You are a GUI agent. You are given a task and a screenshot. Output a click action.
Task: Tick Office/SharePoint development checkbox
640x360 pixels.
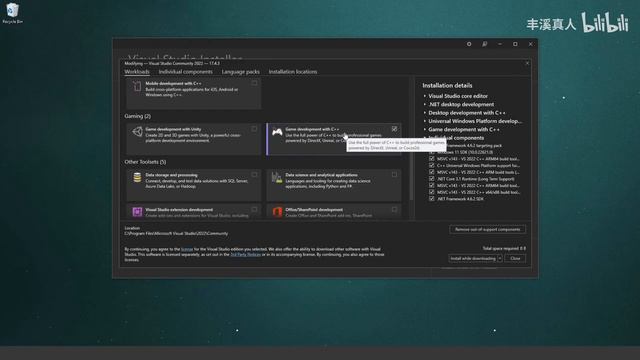[394, 209]
